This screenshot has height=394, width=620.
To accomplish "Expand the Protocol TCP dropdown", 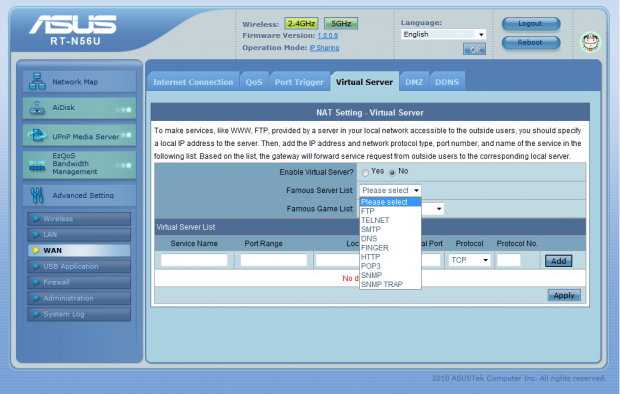I will tap(470, 260).
